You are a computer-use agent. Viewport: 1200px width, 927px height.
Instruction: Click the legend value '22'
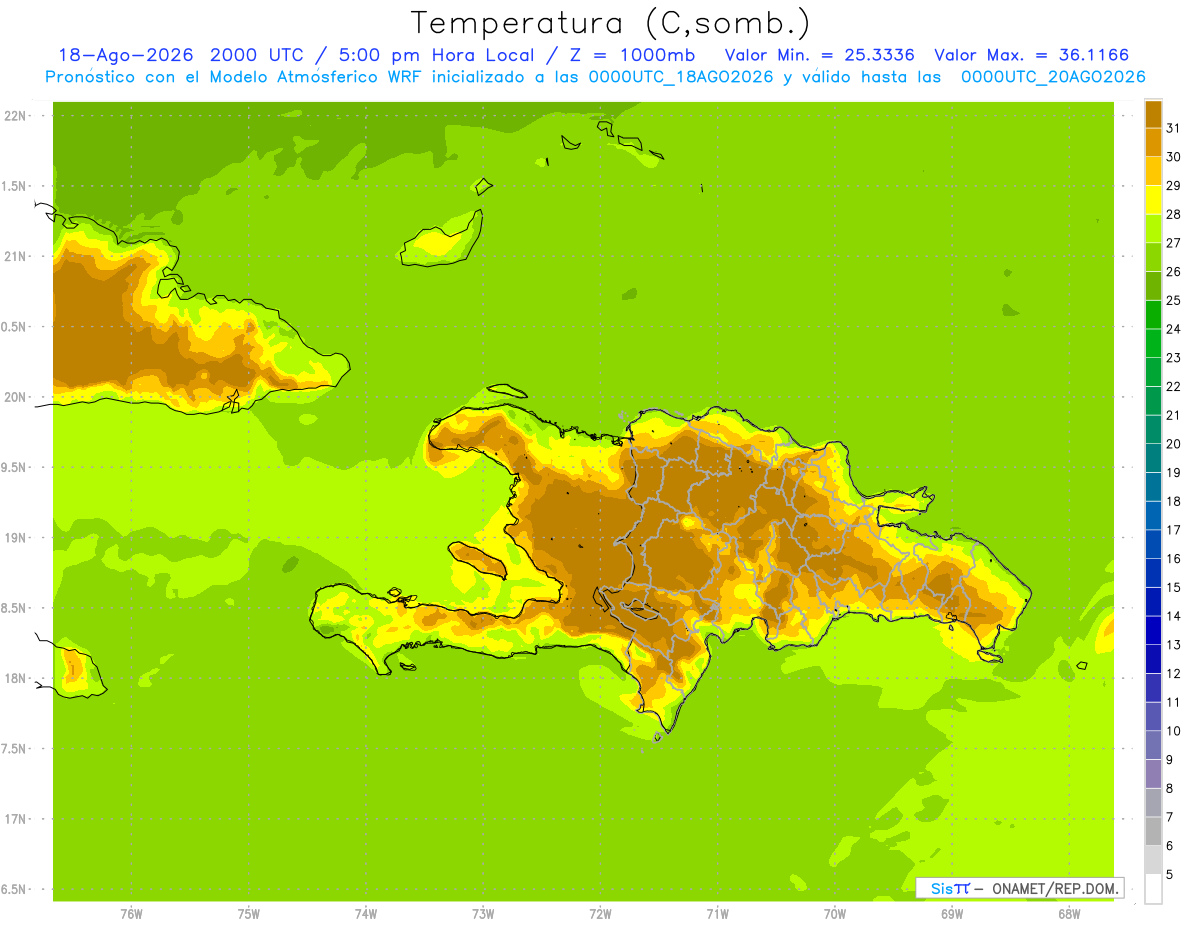[x=1173, y=386]
